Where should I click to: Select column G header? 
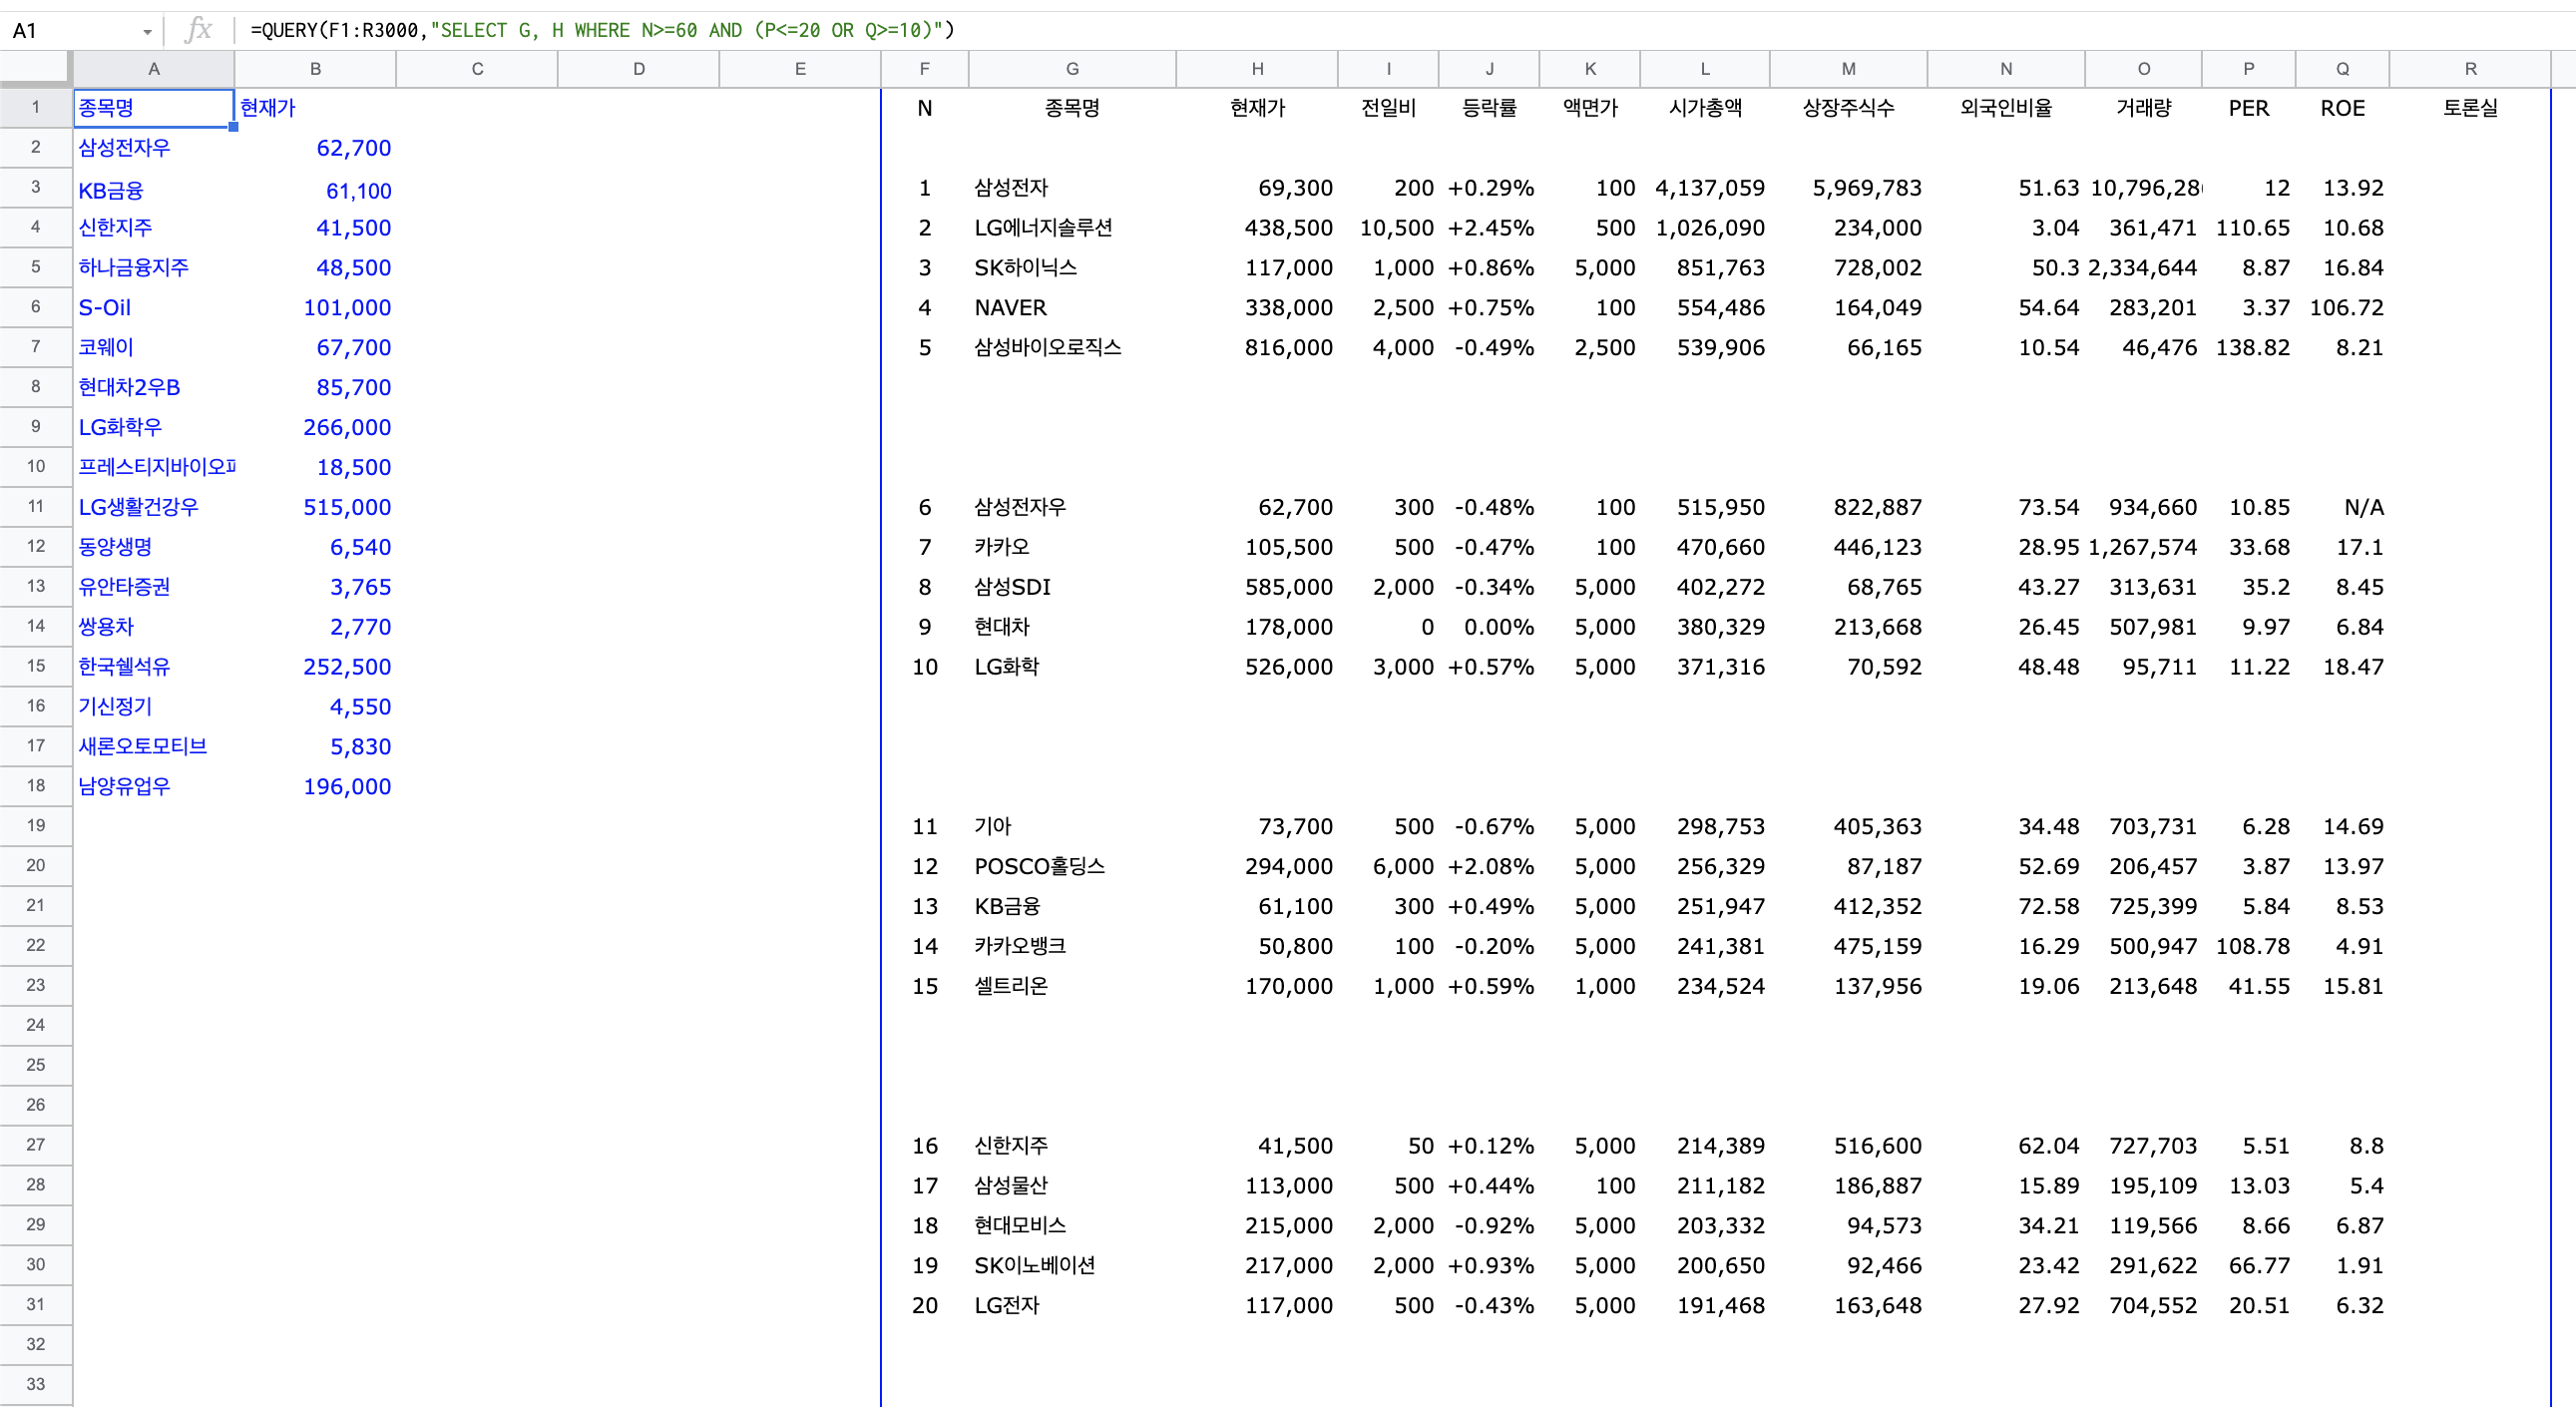tap(1071, 69)
